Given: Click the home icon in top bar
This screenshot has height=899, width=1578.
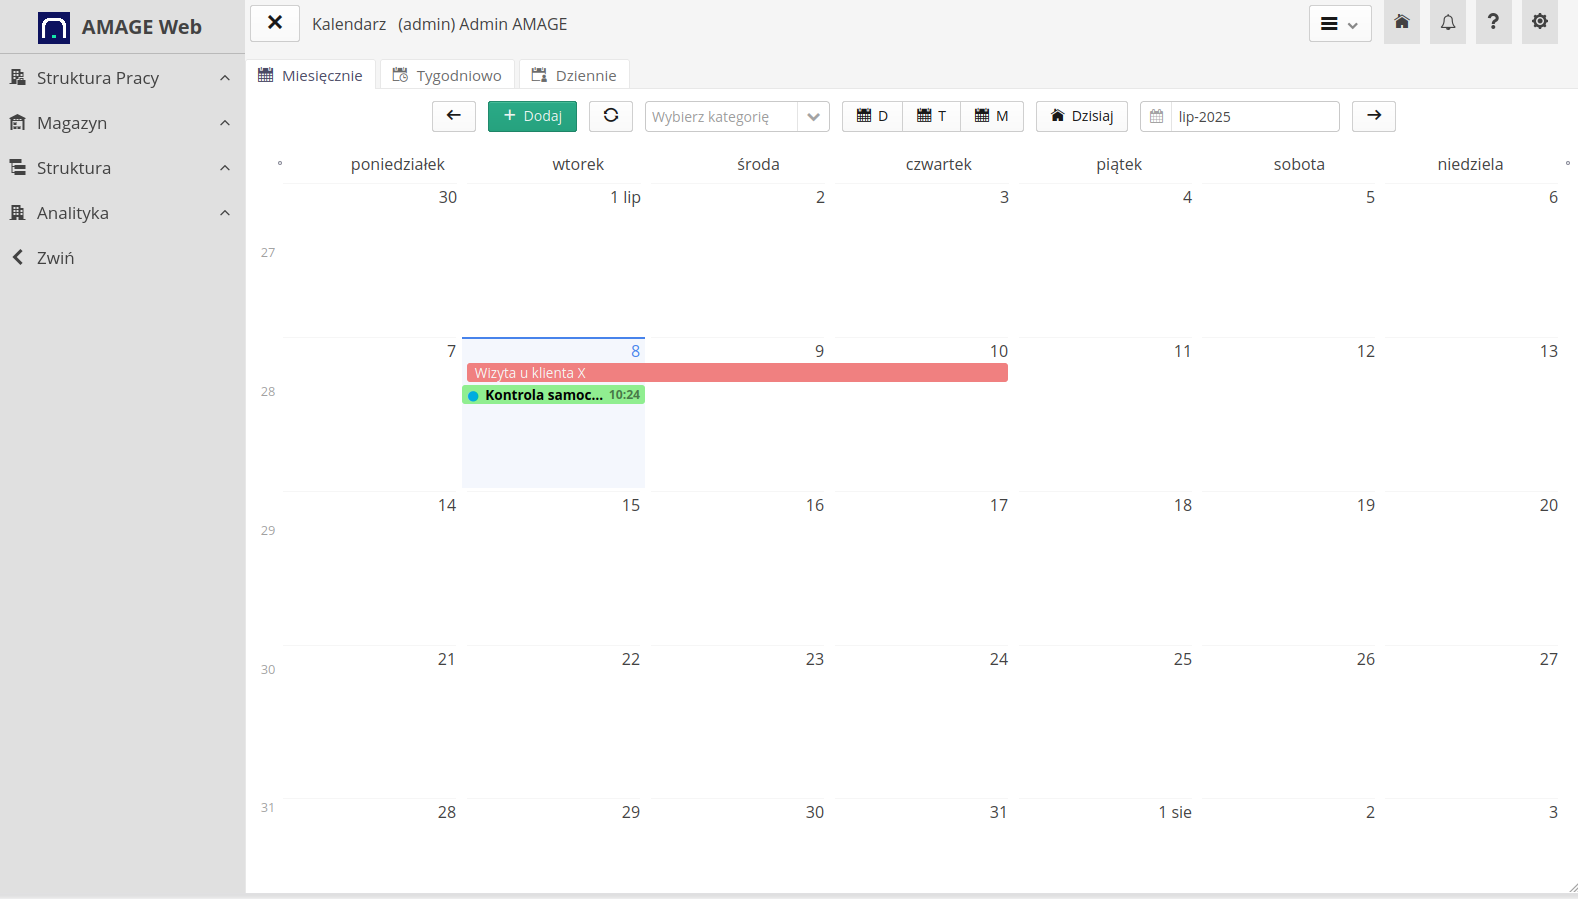Looking at the screenshot, I should 1401,23.
